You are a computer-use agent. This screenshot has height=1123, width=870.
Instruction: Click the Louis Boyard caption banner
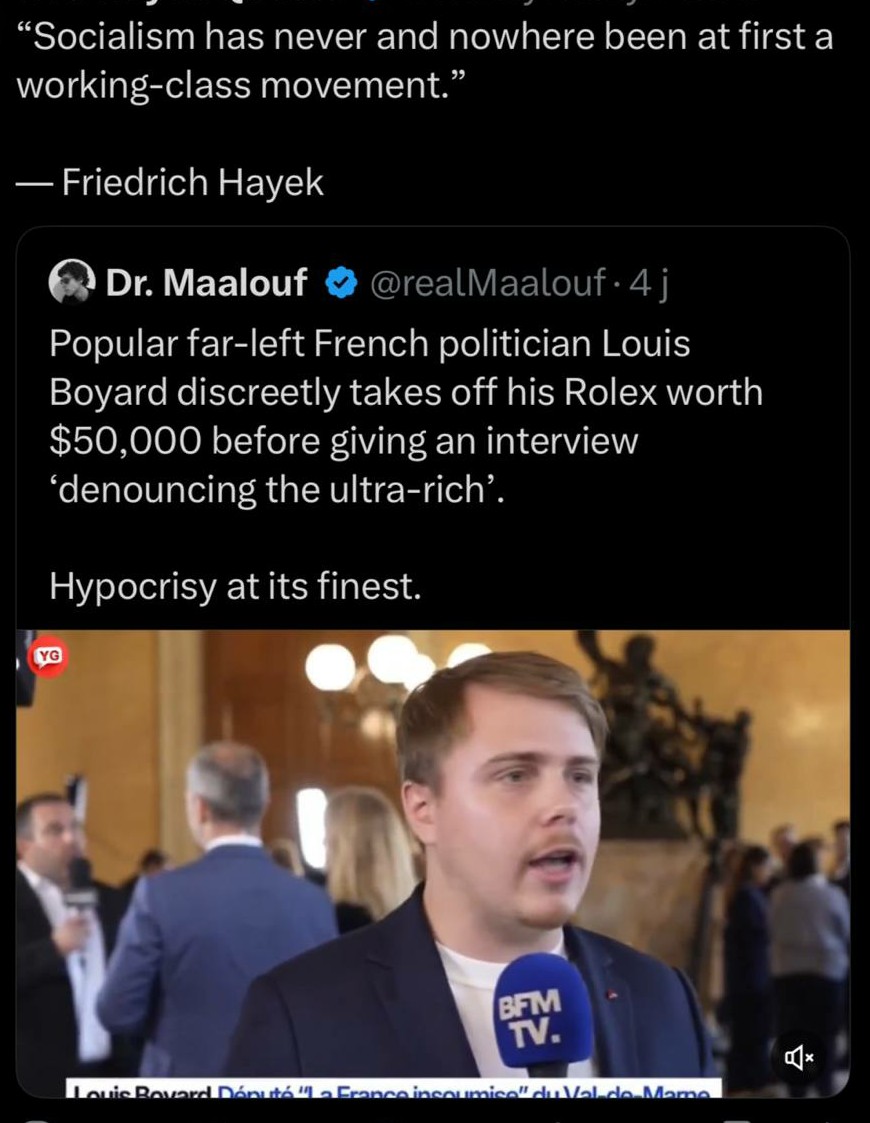coord(390,1089)
